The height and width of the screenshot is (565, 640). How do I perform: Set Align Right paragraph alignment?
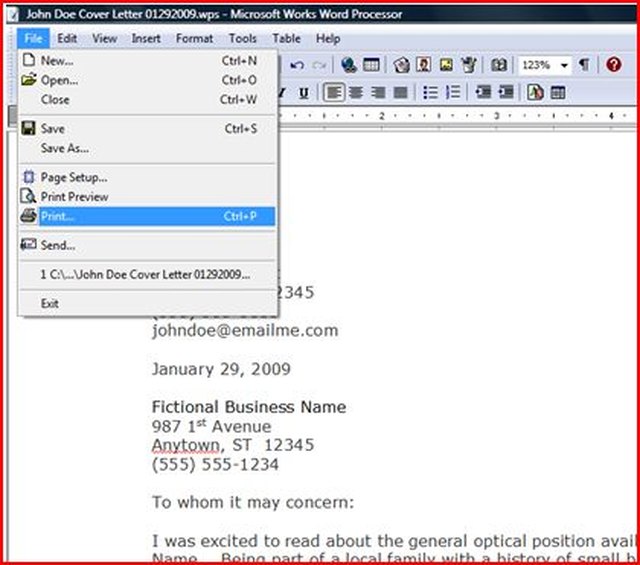pos(378,93)
